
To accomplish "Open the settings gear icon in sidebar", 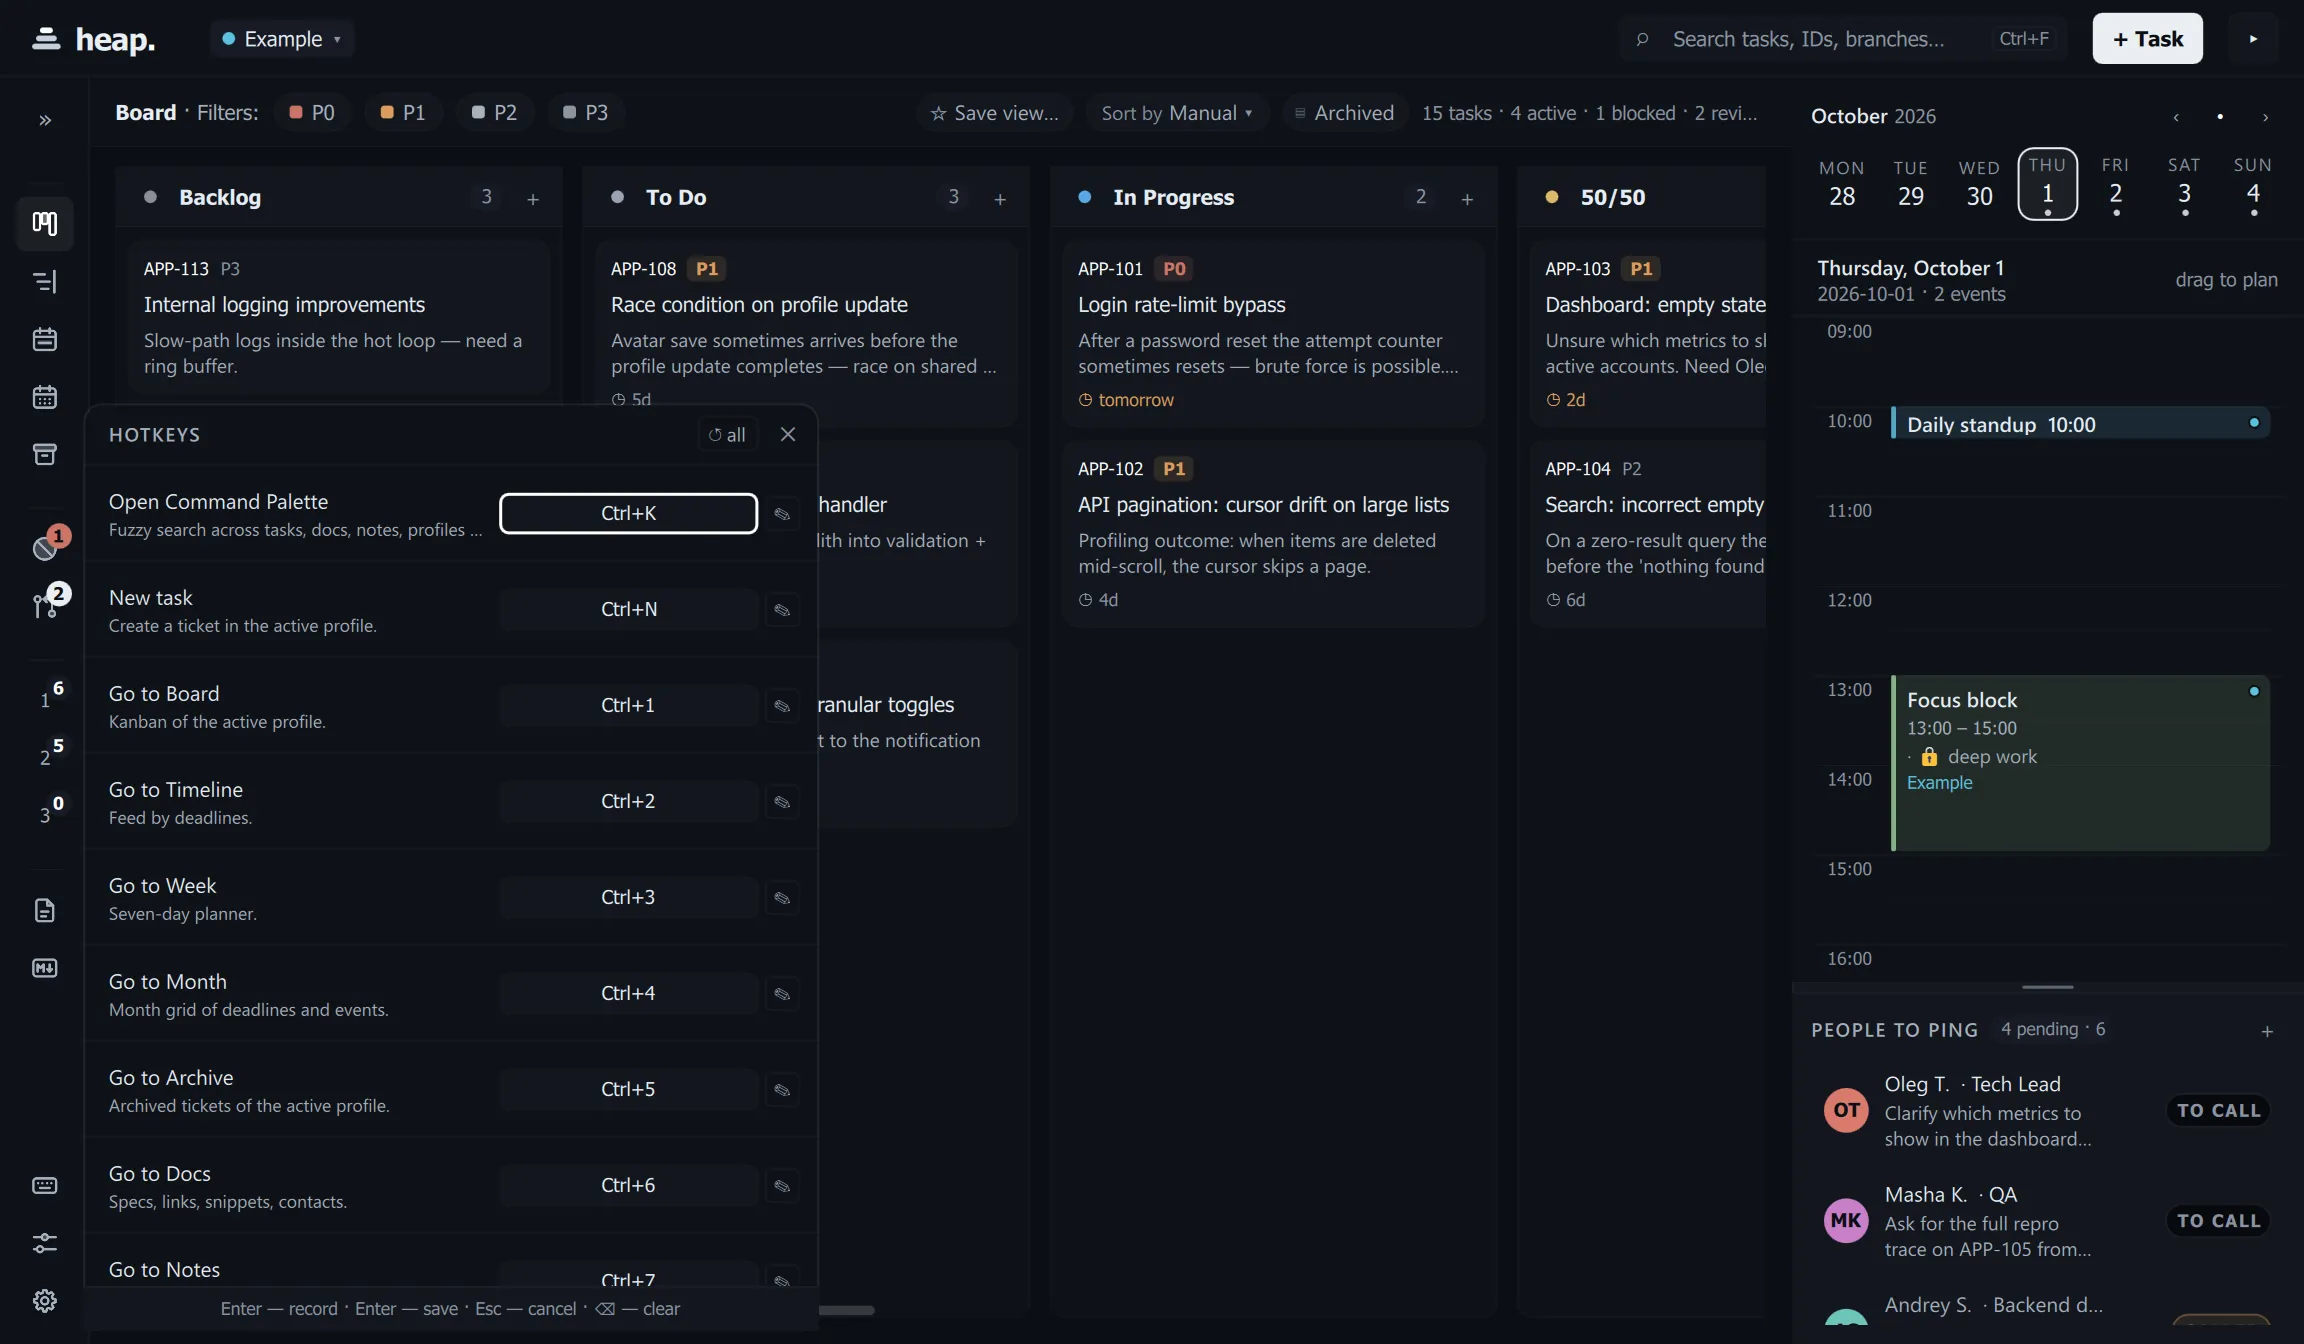I will pos(45,1301).
